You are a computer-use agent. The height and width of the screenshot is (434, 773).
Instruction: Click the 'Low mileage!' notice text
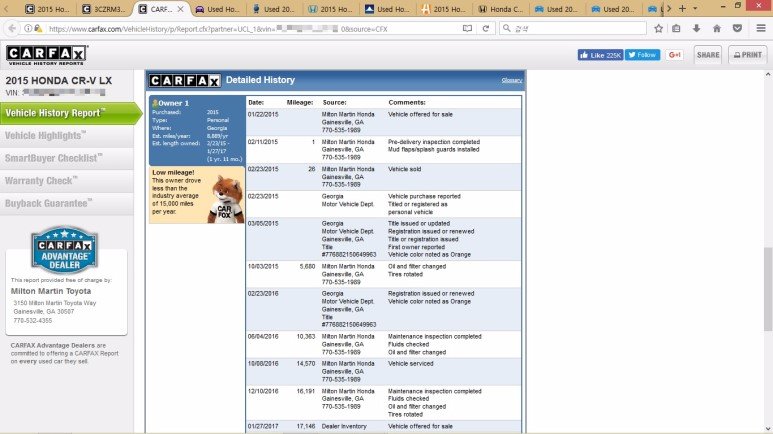[173, 173]
